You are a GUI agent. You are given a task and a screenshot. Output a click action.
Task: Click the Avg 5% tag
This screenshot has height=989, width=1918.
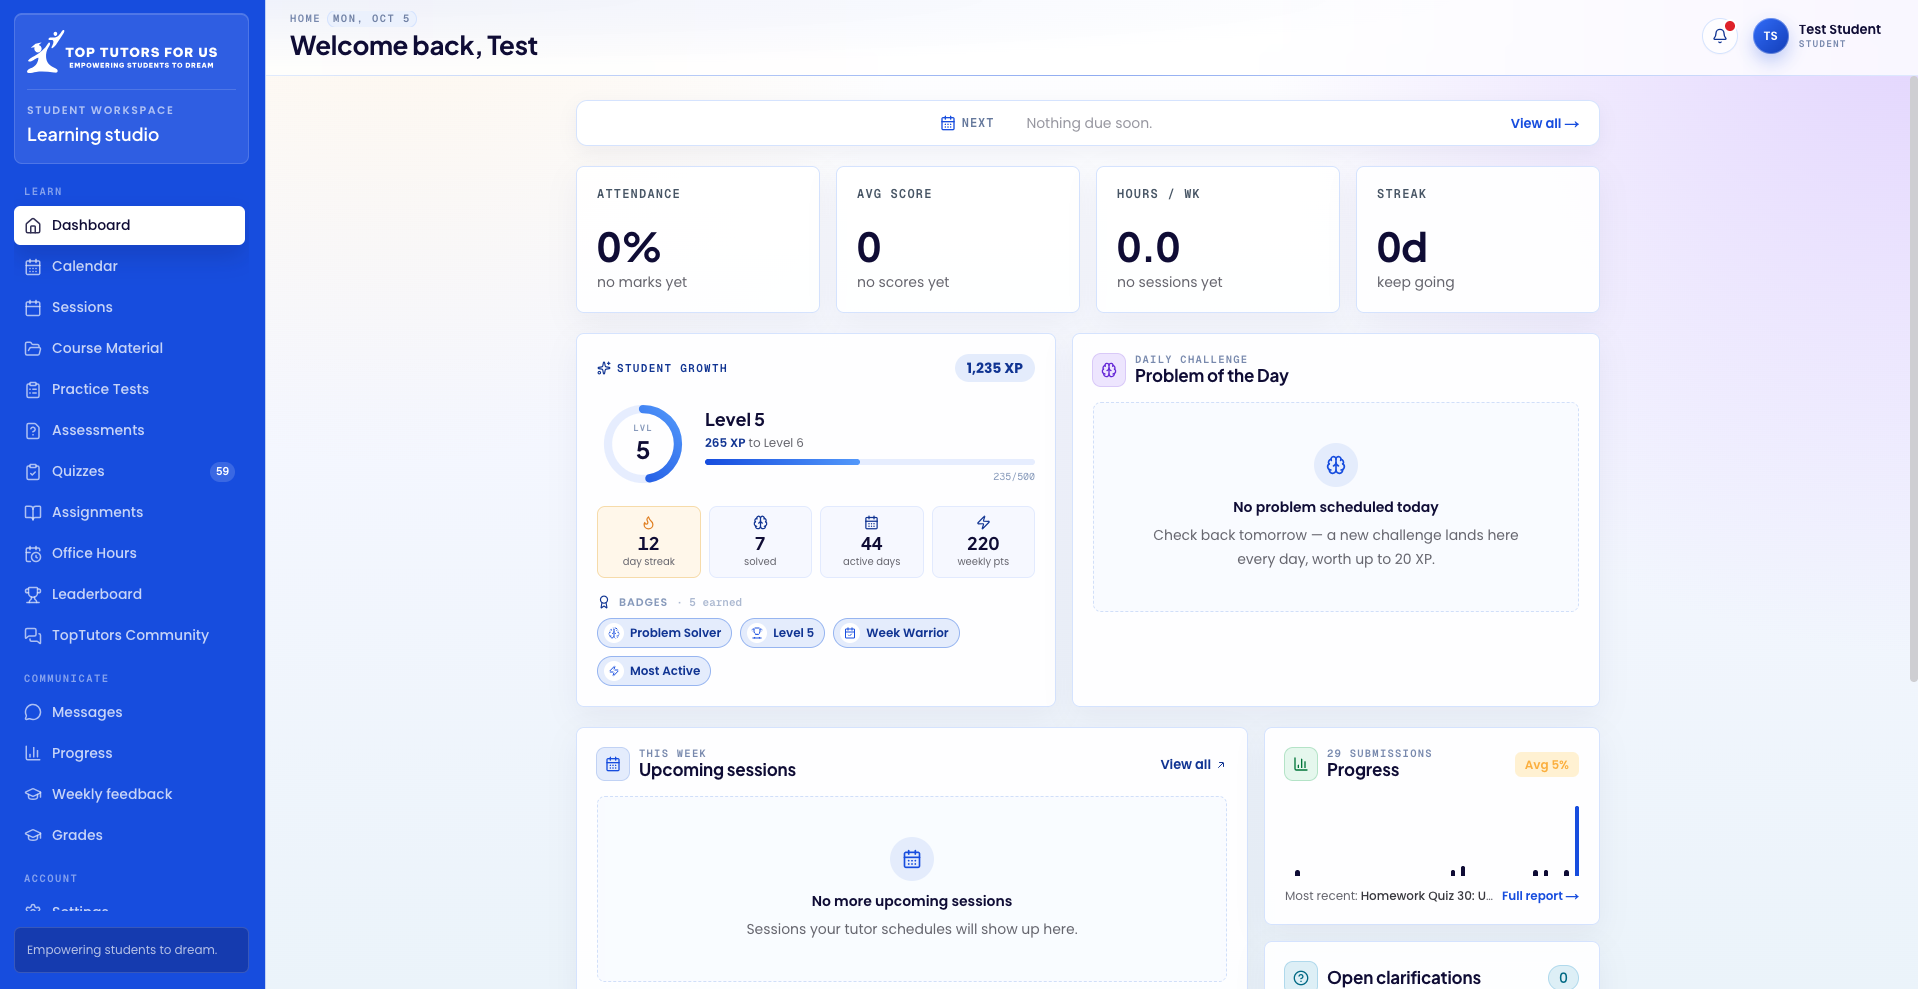[1546, 765]
